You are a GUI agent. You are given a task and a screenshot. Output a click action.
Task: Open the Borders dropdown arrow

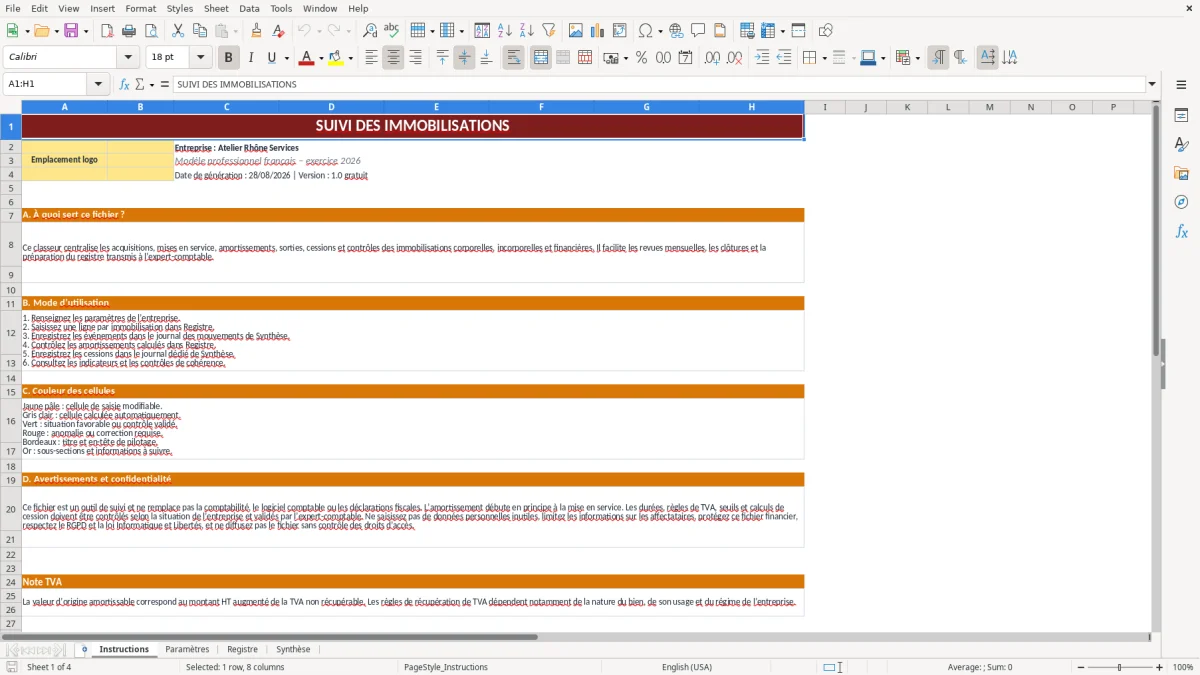(x=825, y=58)
